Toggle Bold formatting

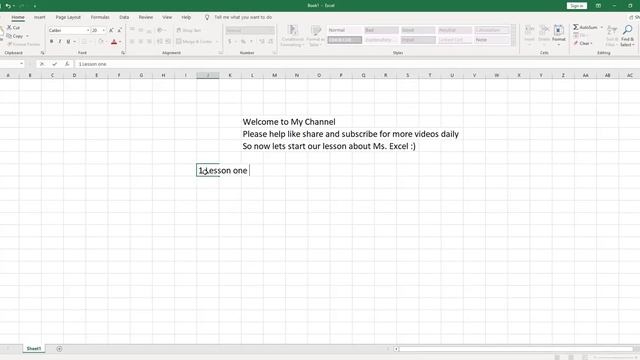[51, 42]
